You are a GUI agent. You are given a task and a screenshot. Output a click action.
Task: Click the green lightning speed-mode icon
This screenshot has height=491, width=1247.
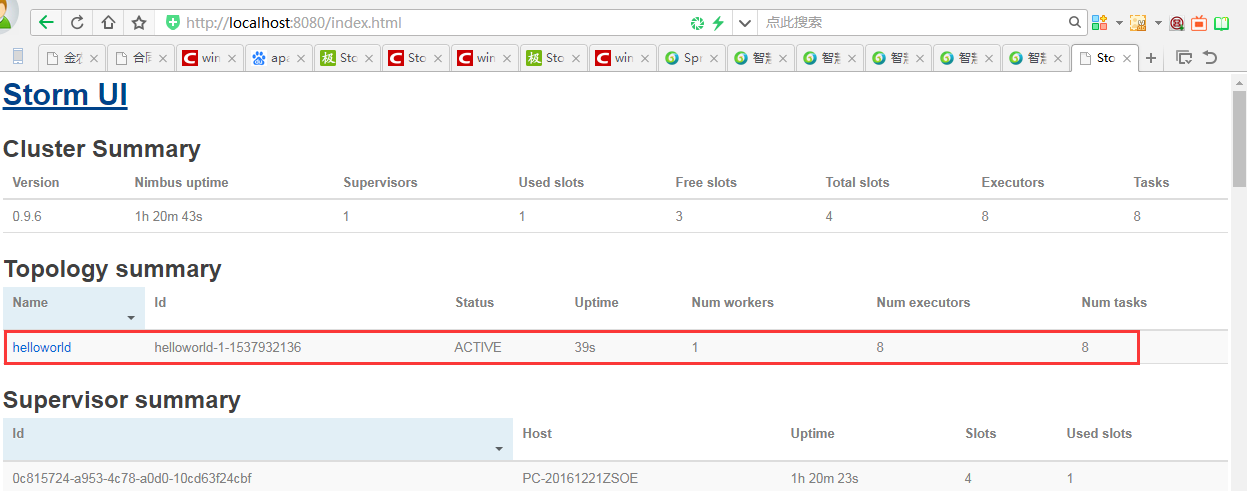point(717,22)
